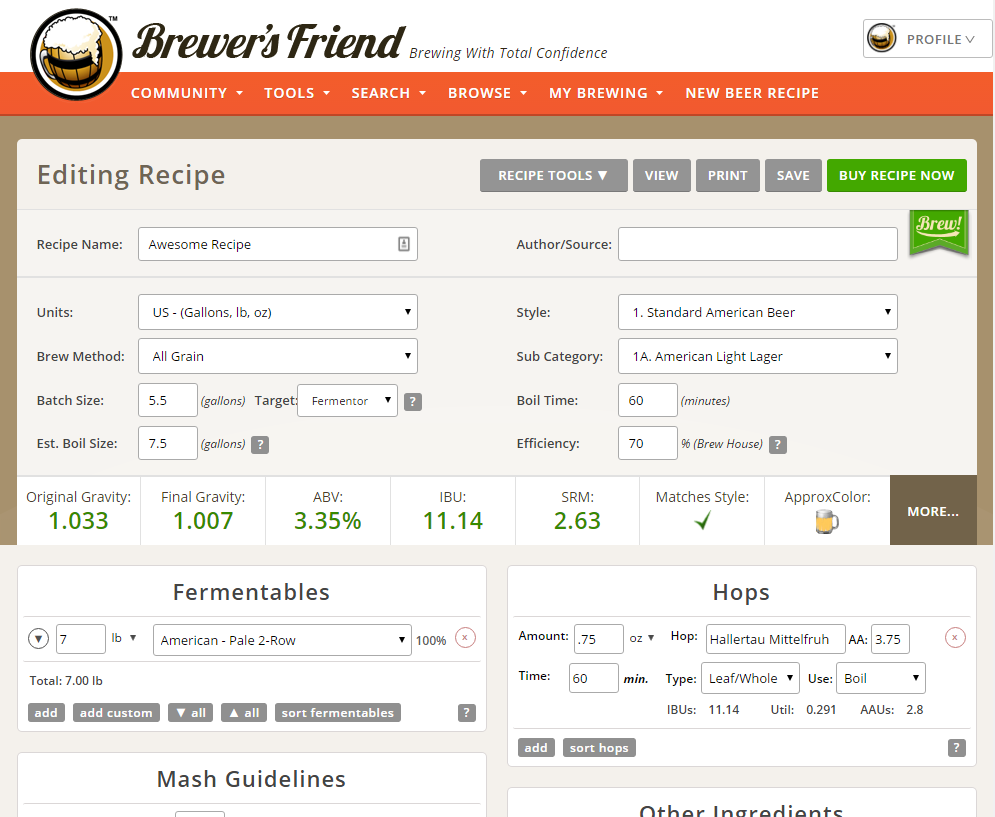Open the Target Fermentor dropdown

(347, 401)
